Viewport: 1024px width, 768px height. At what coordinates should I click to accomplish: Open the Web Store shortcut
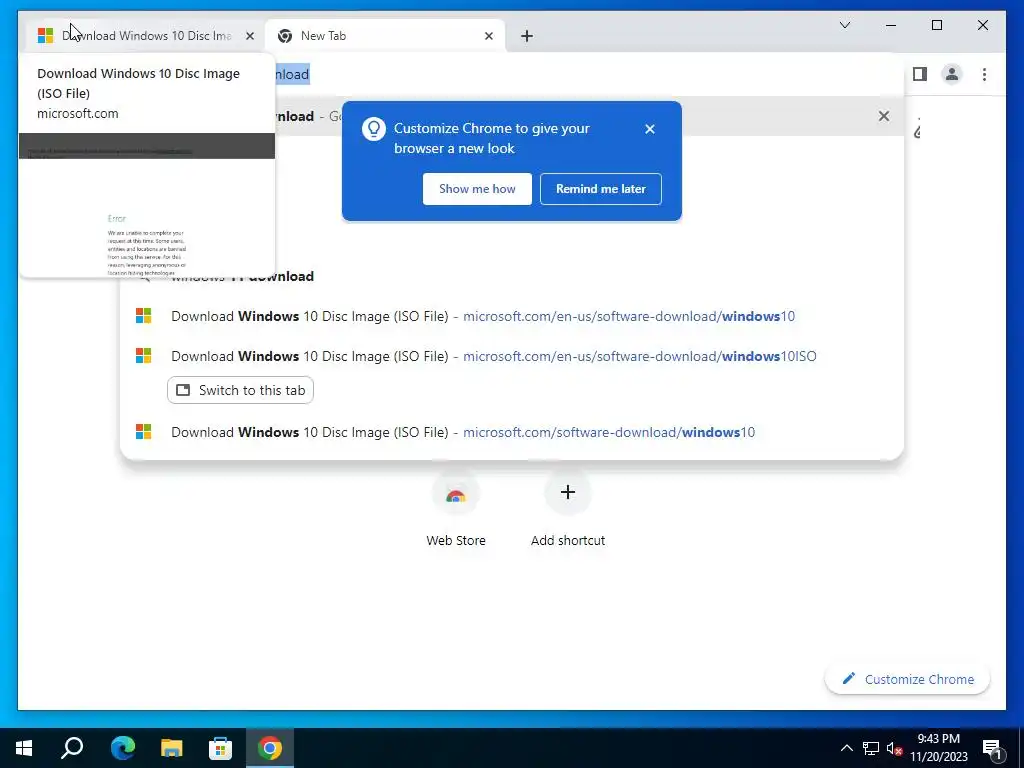click(456, 511)
